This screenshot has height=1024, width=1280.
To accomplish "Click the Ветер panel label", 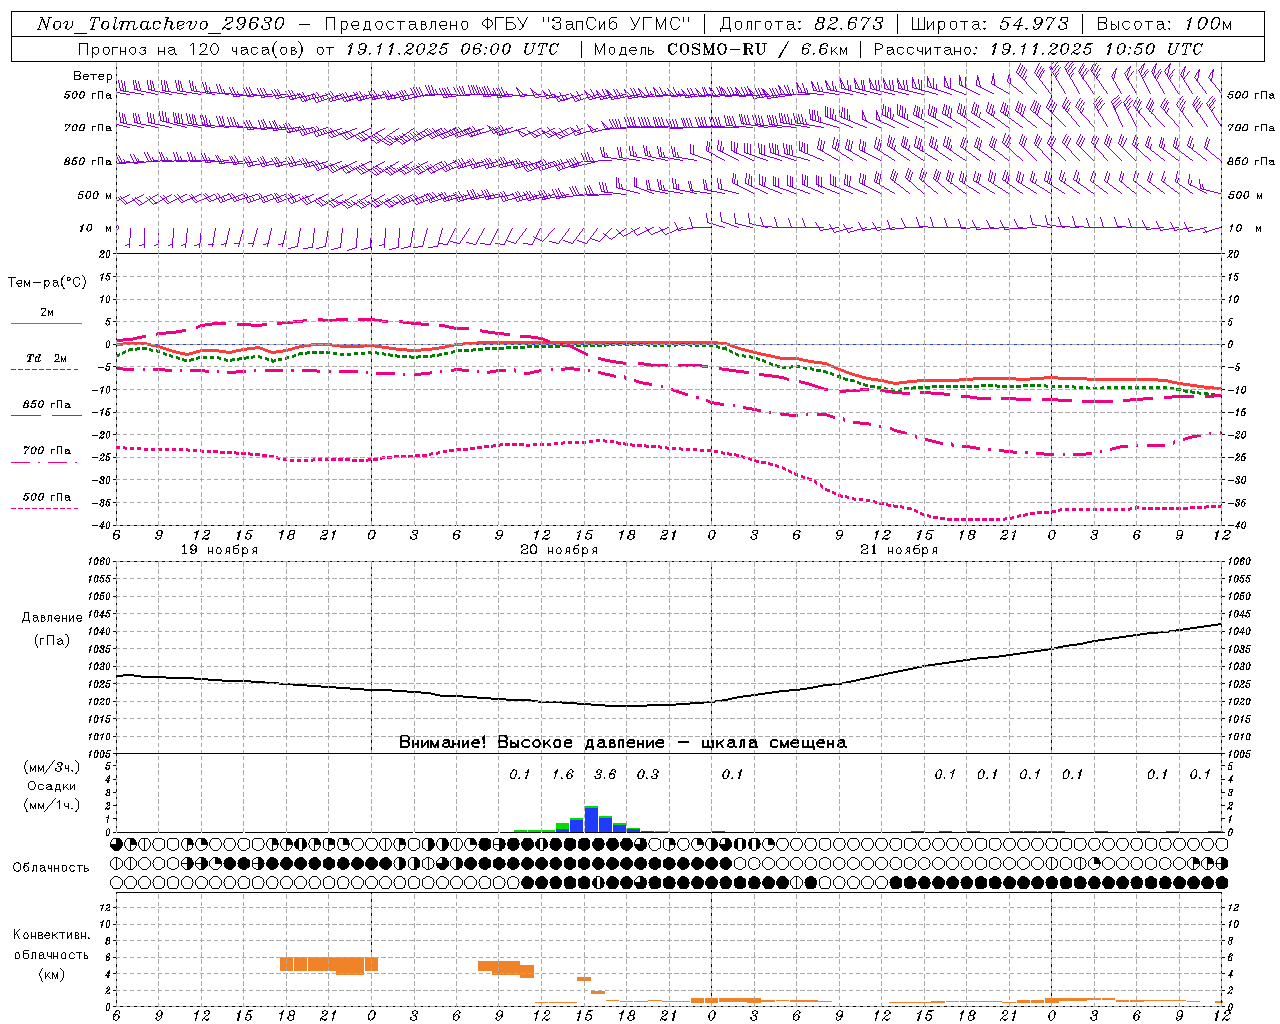I will tap(92, 76).
